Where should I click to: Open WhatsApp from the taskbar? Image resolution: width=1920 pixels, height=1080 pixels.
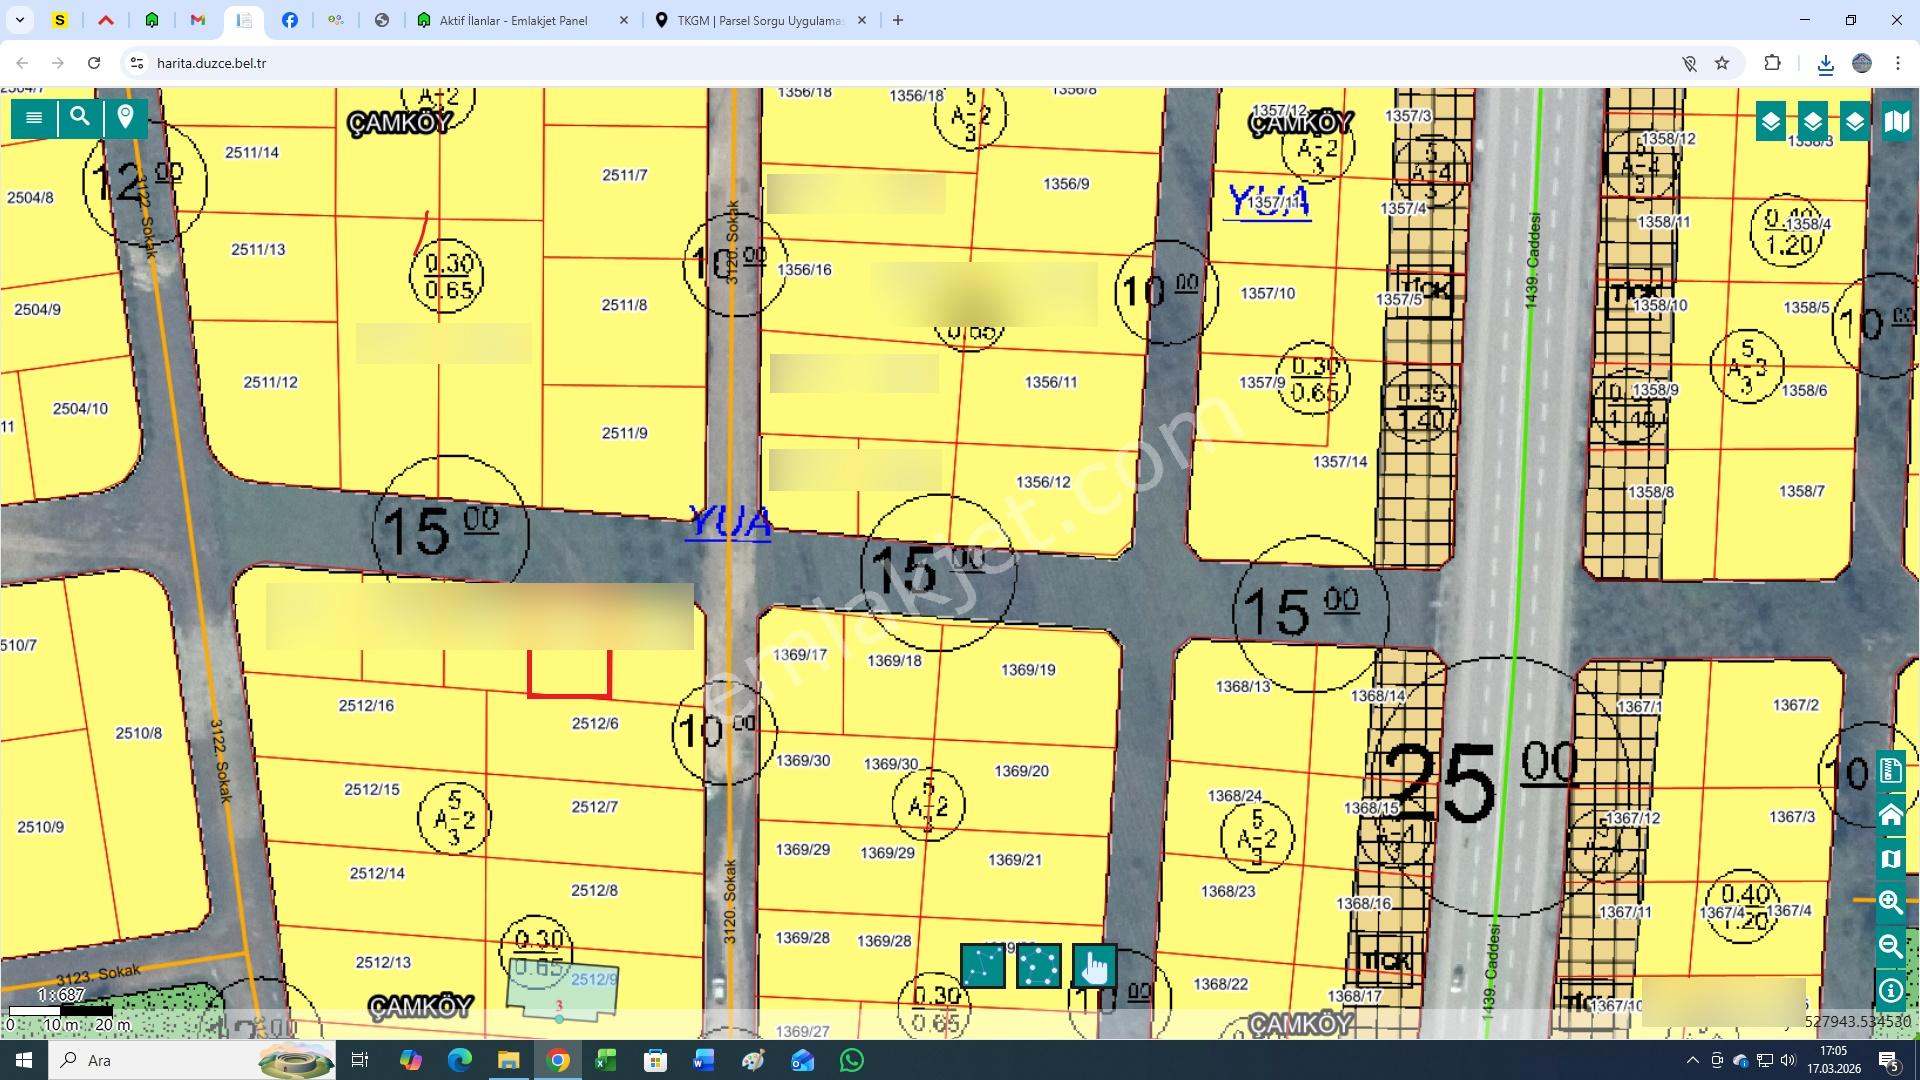pyautogui.click(x=852, y=1060)
